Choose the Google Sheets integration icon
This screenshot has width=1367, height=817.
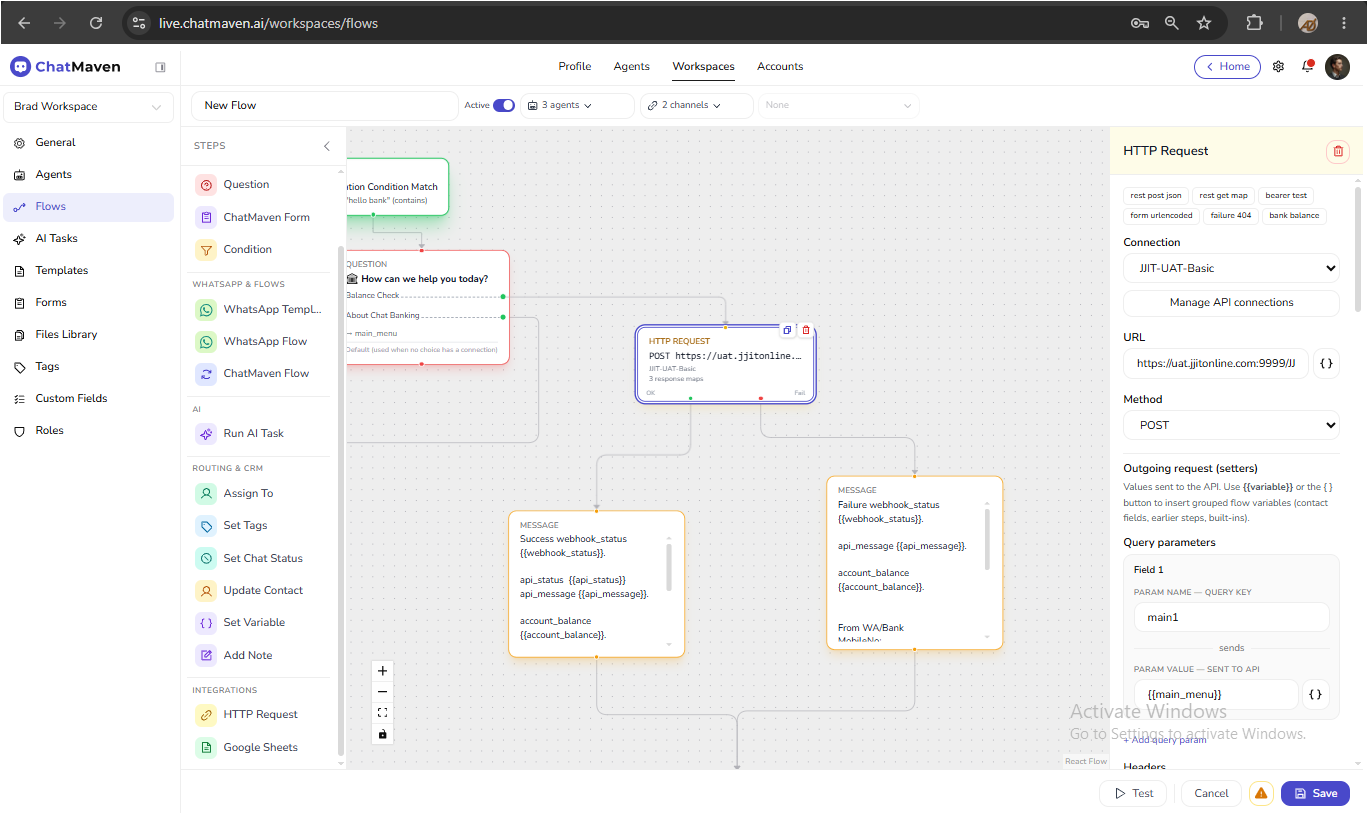pos(206,748)
